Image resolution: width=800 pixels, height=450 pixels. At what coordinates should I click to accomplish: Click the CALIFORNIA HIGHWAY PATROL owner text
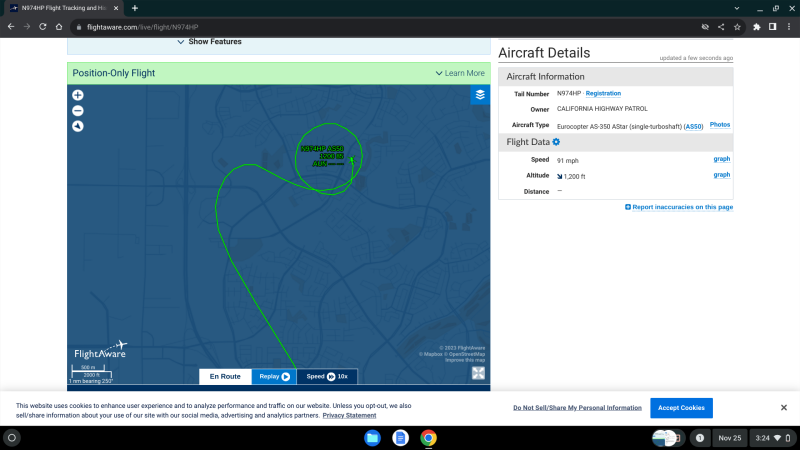602,109
